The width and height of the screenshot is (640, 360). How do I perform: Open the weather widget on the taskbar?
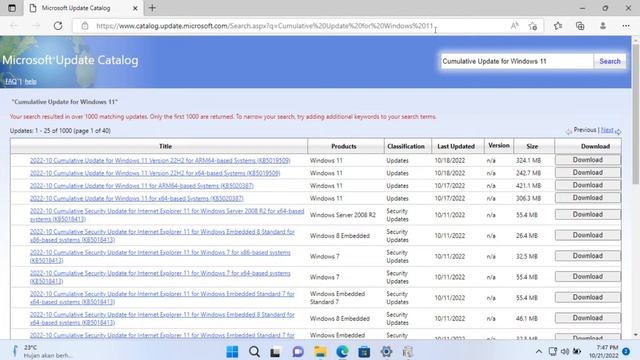coord(41,351)
